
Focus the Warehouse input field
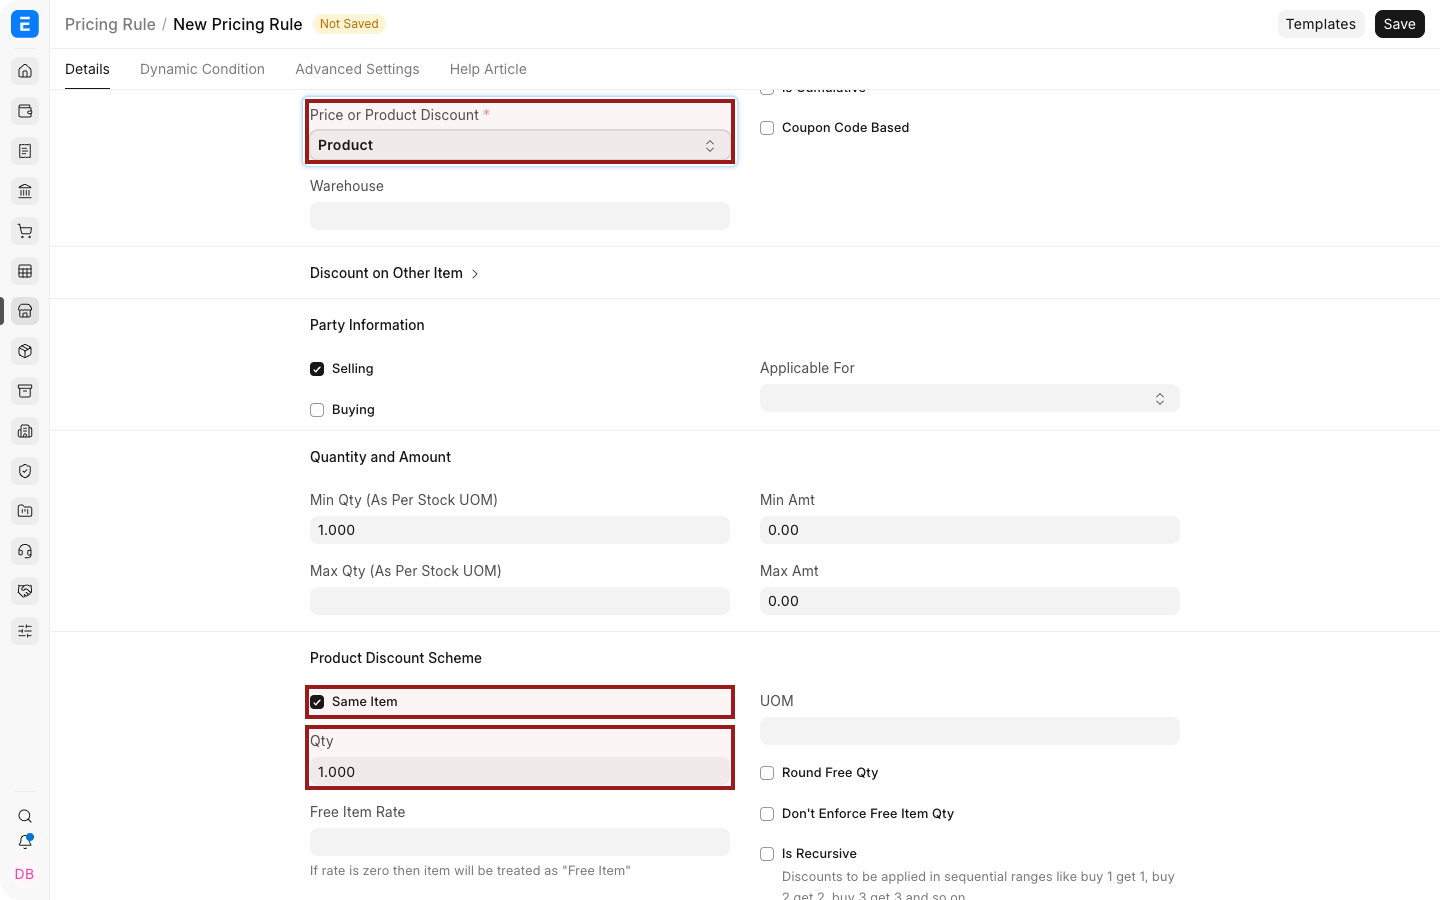coord(520,216)
